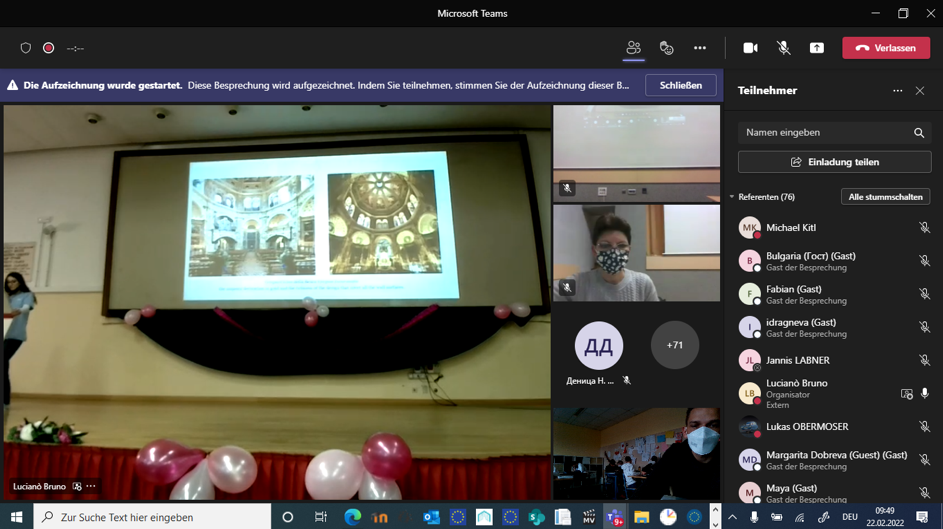
Task: Toggle the camera on or off
Action: tap(750, 48)
